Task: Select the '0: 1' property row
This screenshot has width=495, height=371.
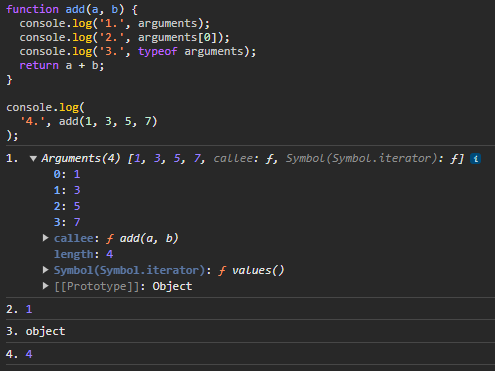Action: [67, 174]
